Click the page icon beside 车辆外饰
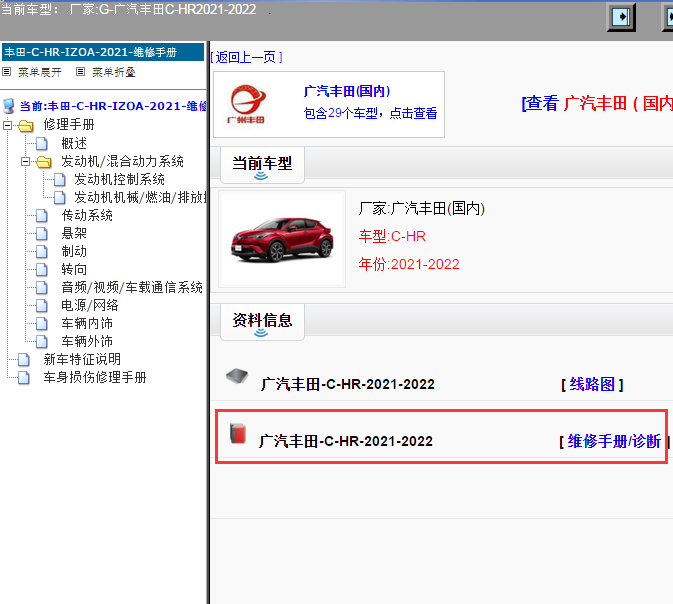This screenshot has height=604, width=673. click(42, 342)
